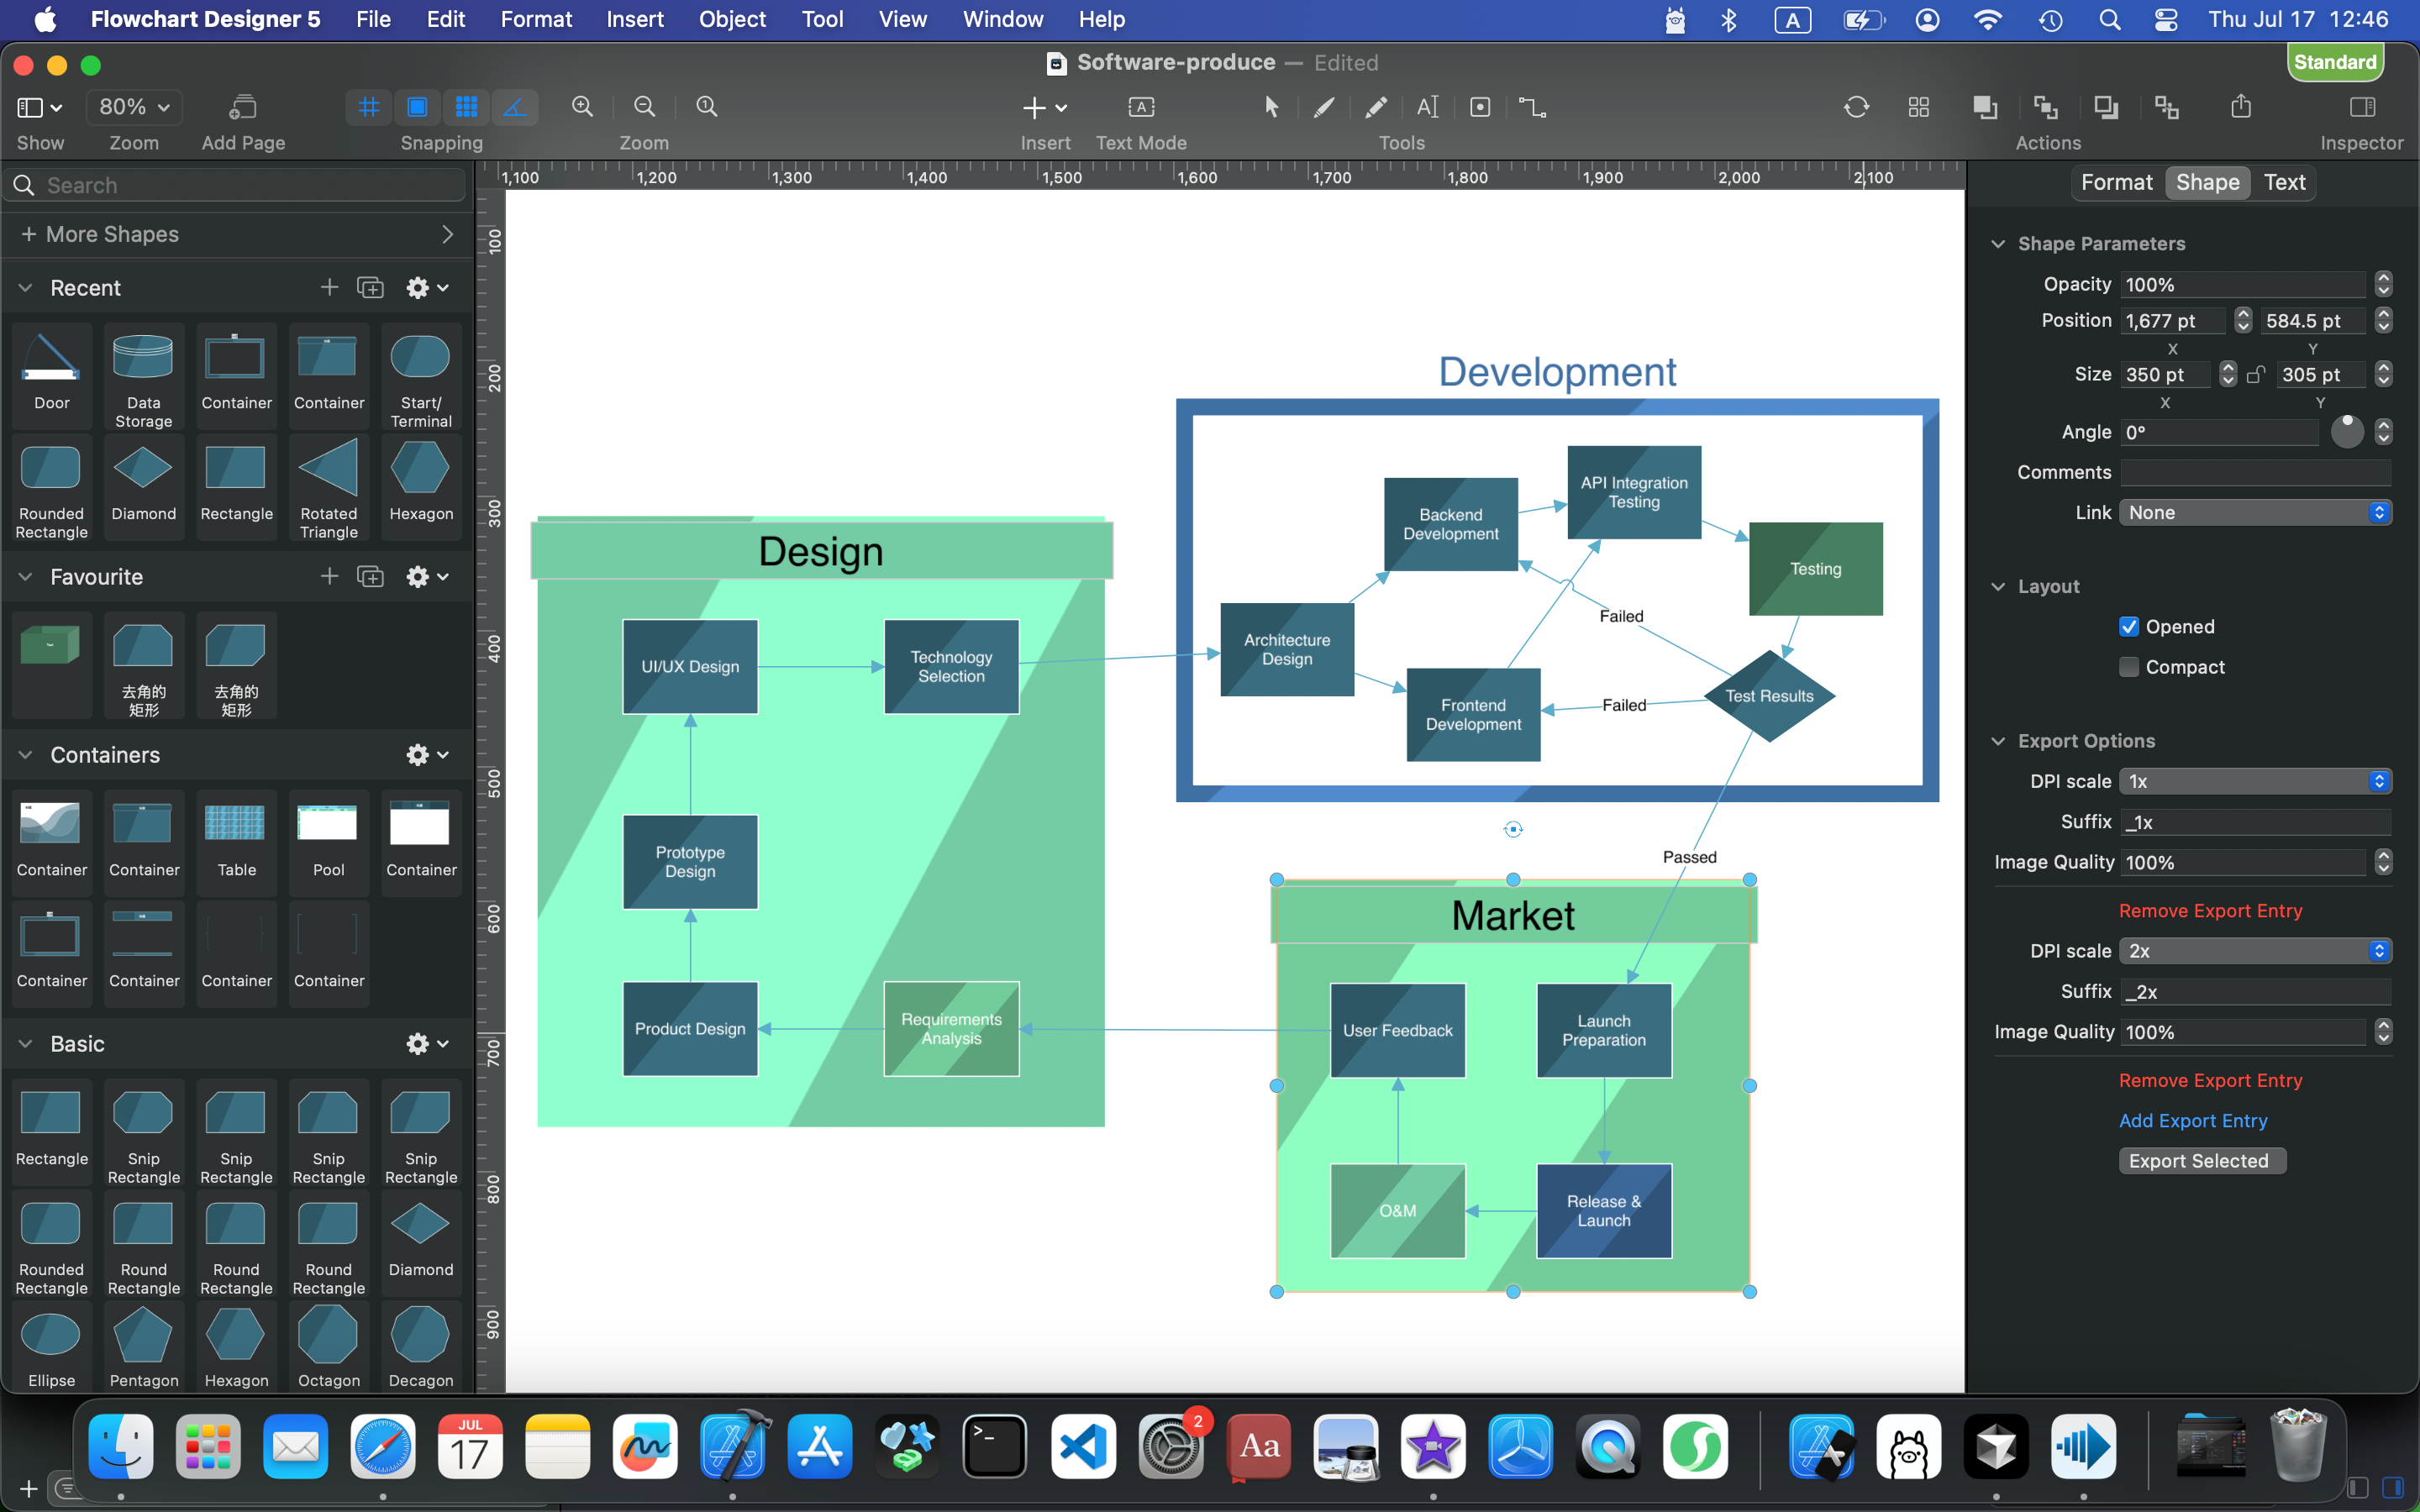
Task: Click the refresh action icon
Action: [1856, 107]
